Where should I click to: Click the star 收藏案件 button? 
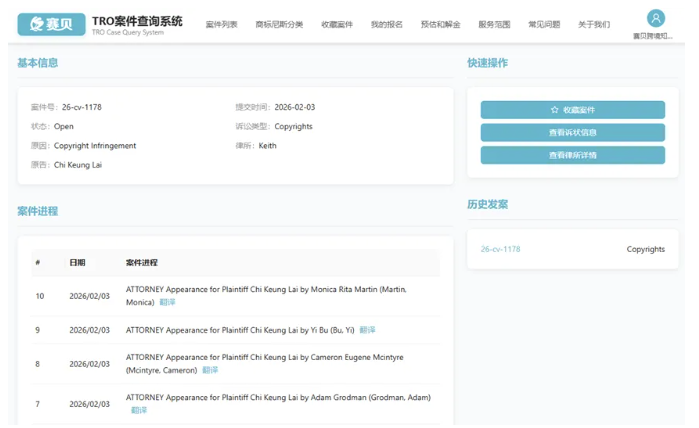572,110
